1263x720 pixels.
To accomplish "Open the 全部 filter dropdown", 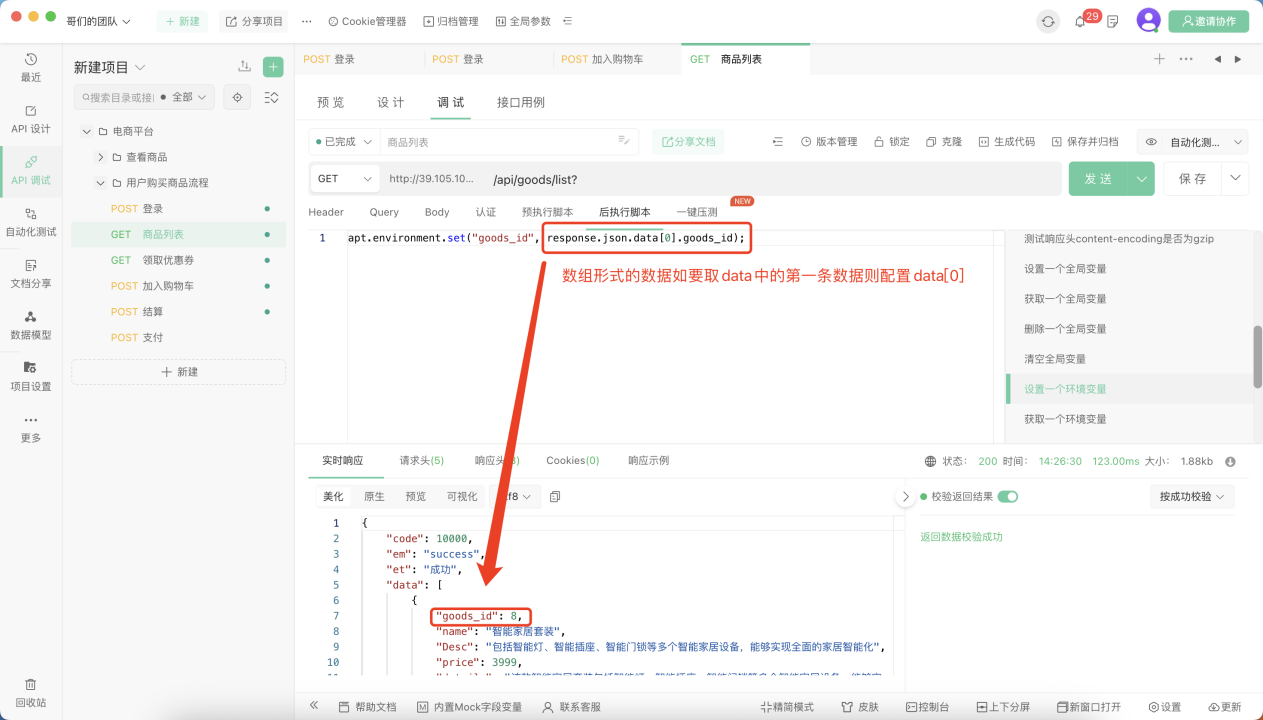I will tap(187, 97).
